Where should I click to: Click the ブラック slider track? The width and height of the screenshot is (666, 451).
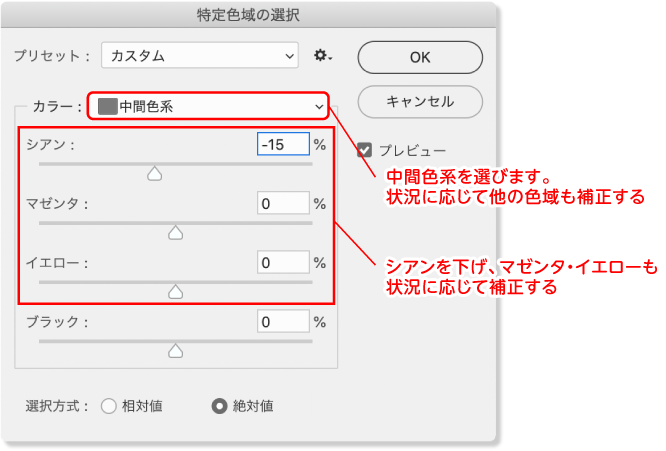click(x=175, y=341)
